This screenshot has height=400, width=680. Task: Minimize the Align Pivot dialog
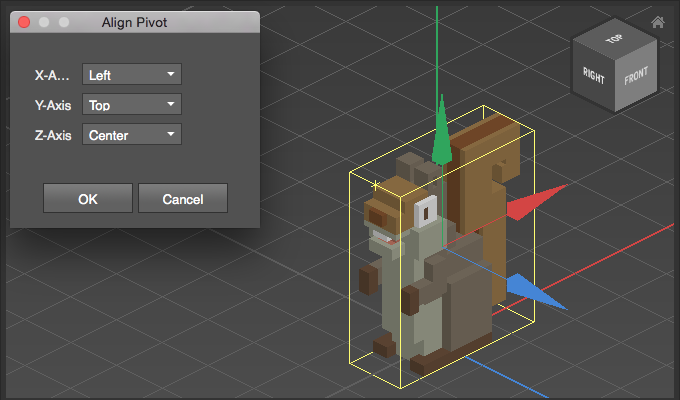(44, 22)
